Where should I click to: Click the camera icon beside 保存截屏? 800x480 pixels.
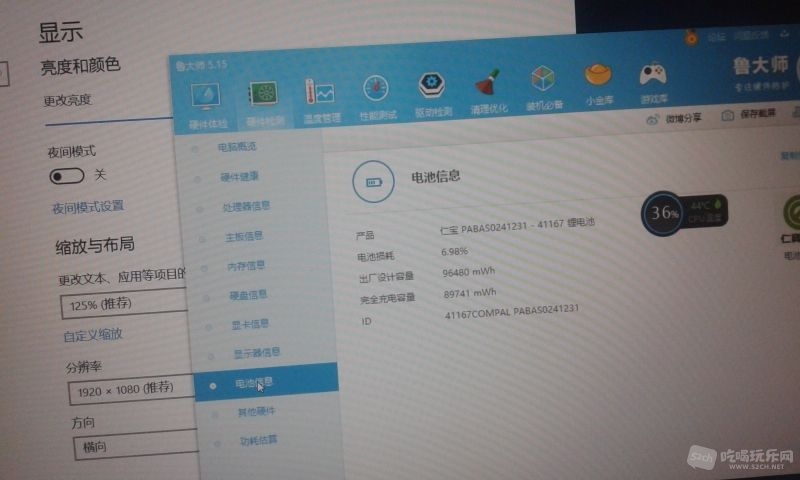click(728, 116)
